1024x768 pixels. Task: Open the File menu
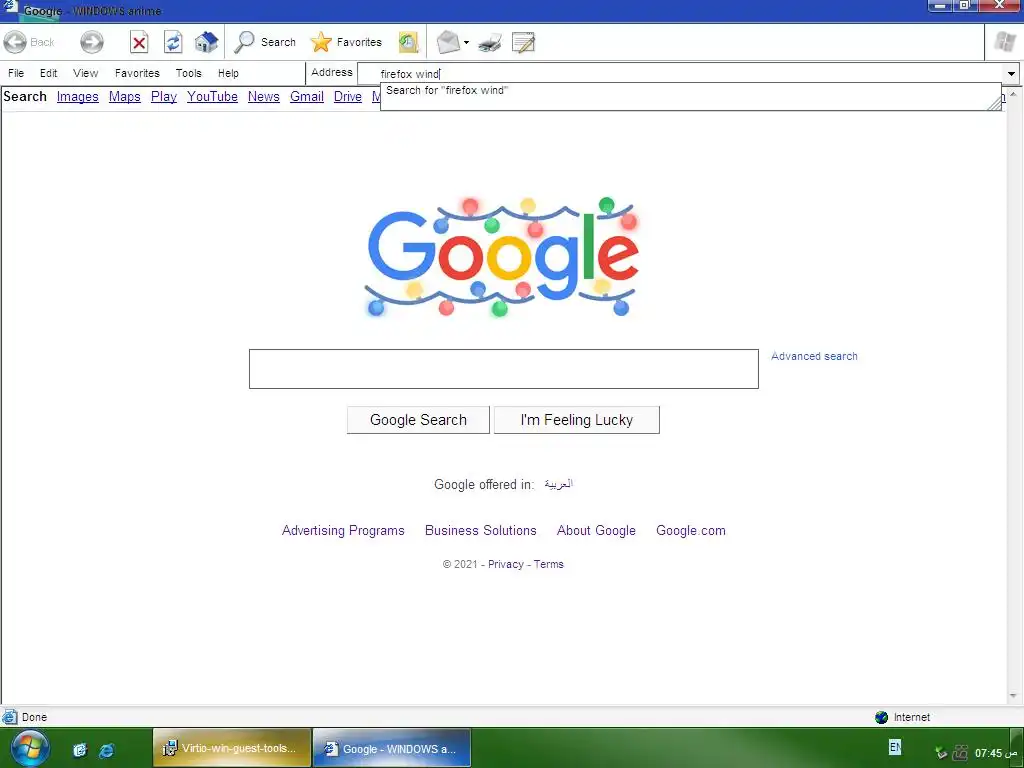(16, 73)
